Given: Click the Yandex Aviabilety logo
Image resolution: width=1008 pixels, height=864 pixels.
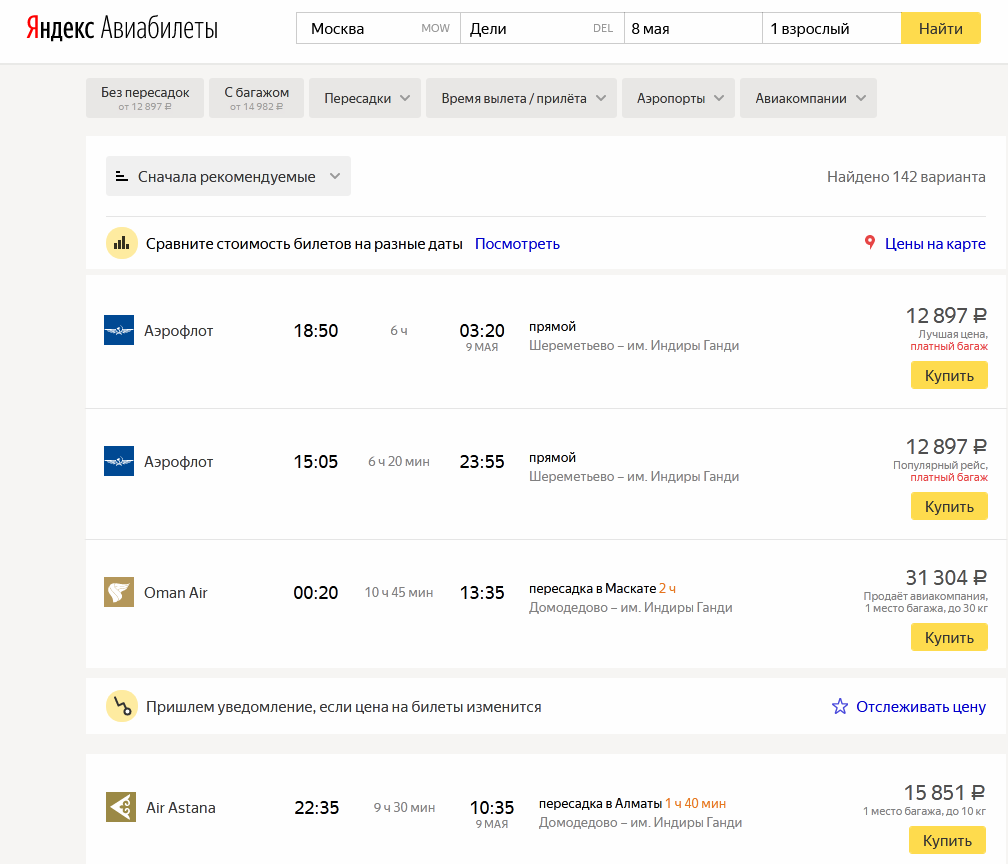Looking at the screenshot, I should click(121, 28).
